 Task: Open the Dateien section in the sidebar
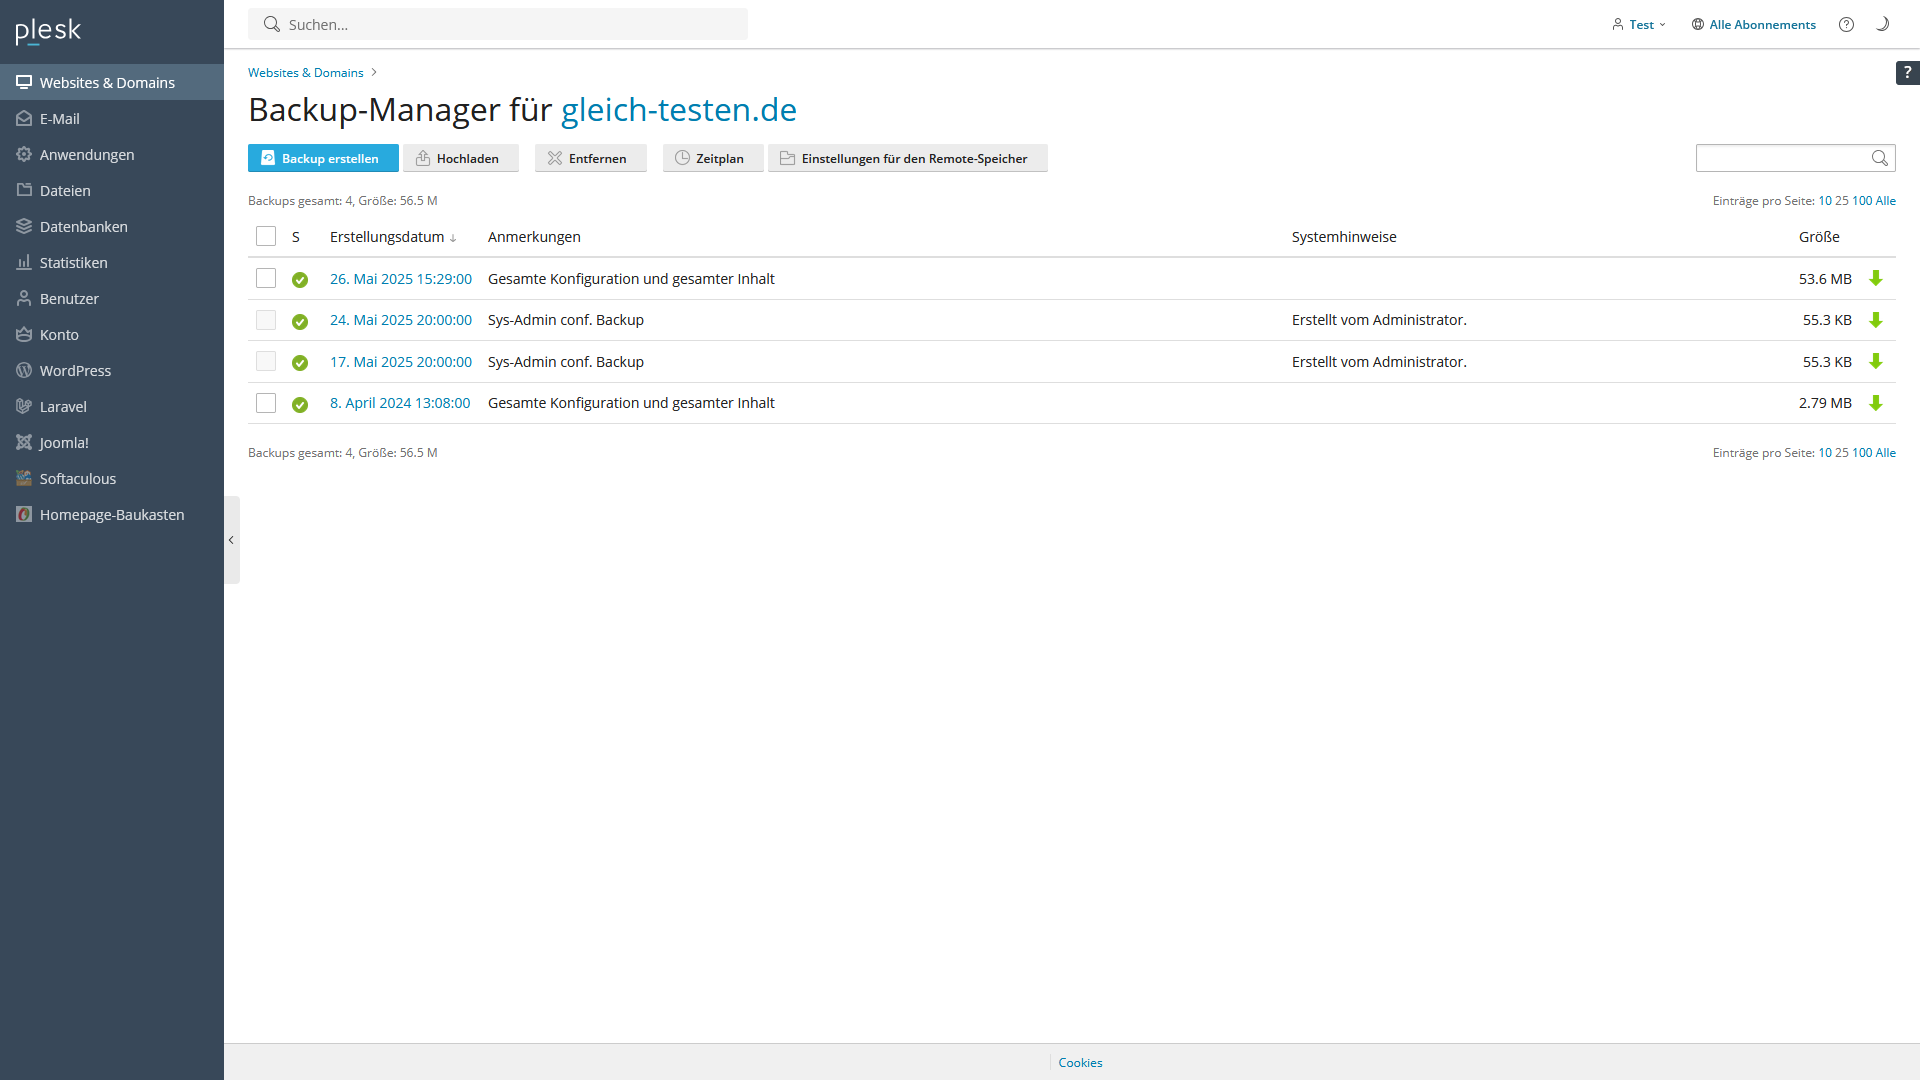point(66,190)
